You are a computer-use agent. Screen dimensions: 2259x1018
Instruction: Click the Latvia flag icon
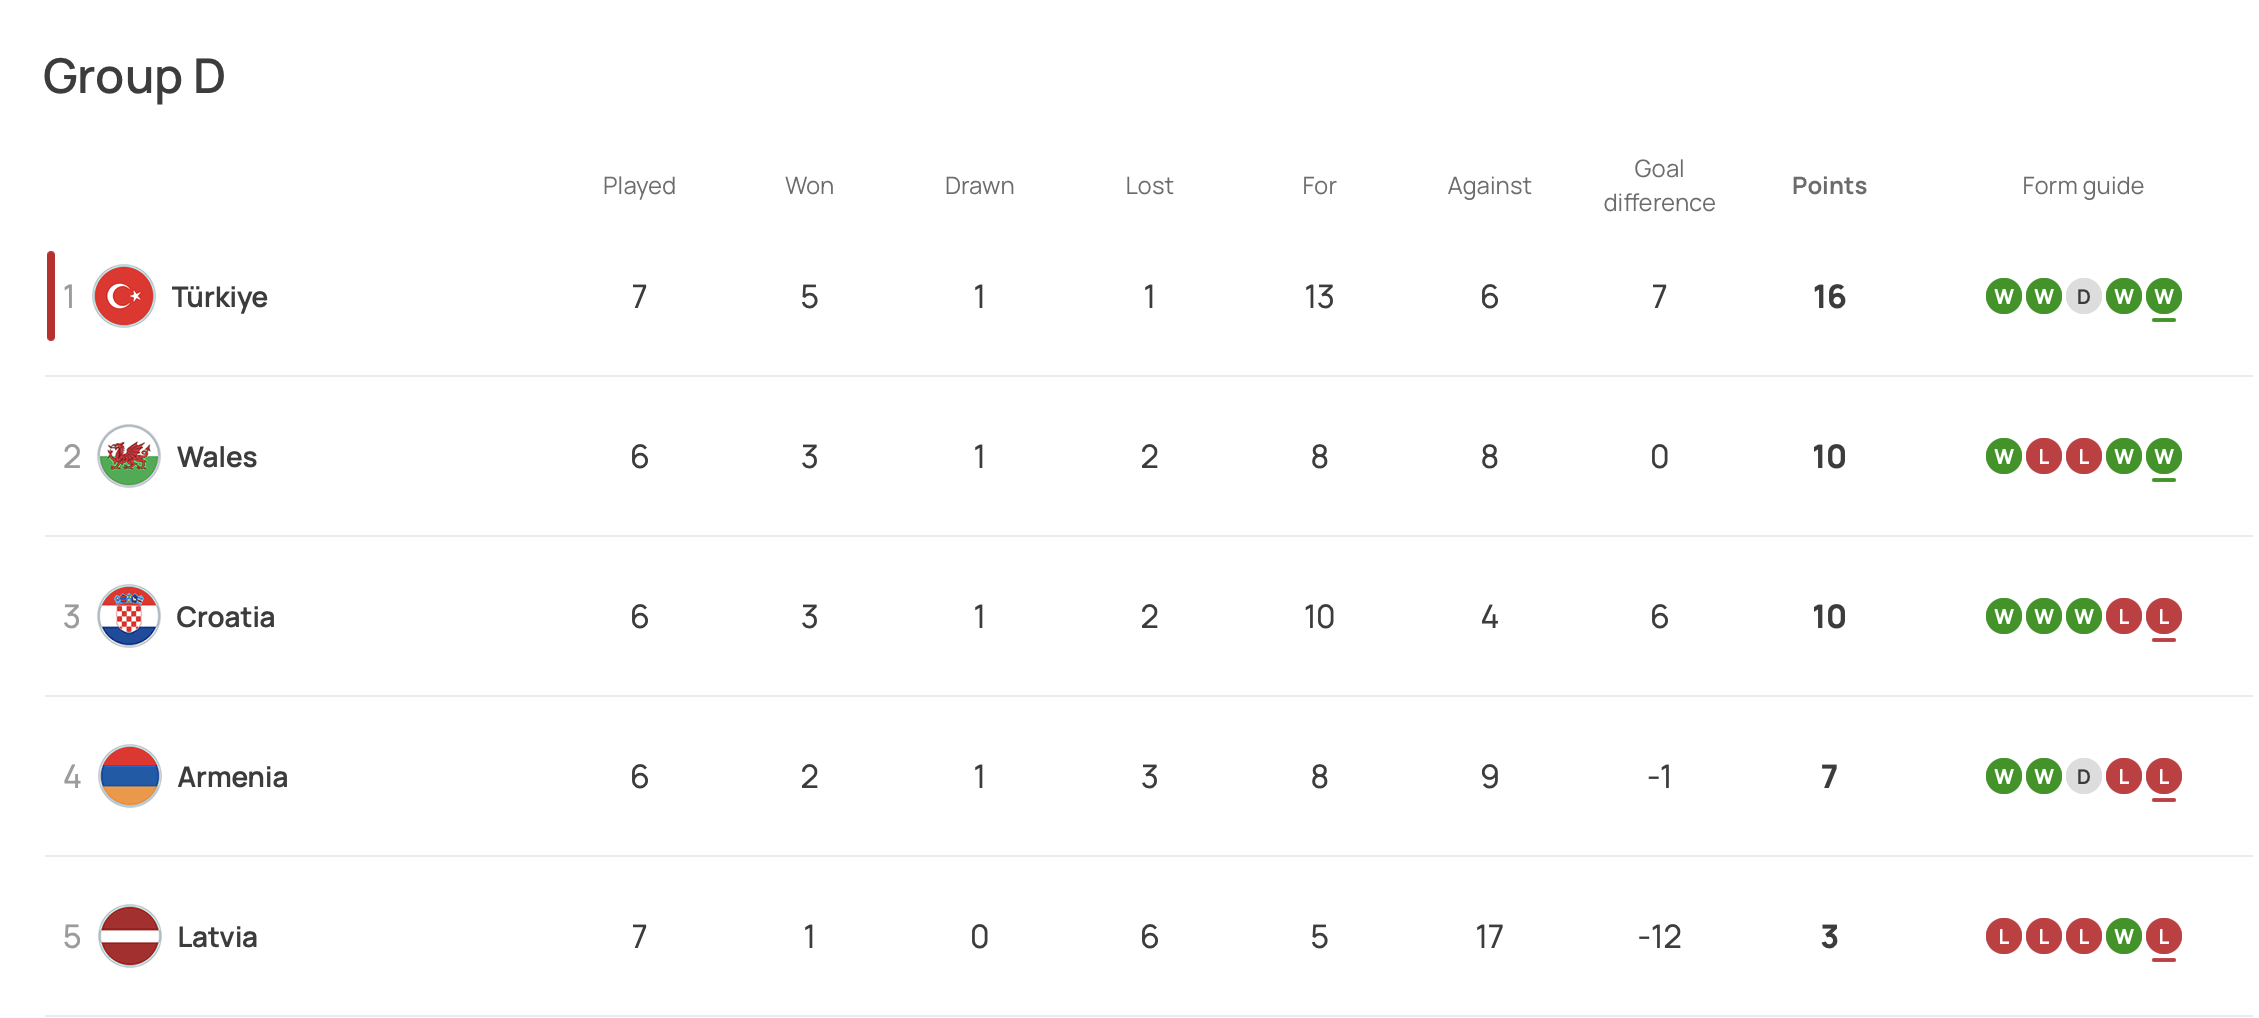(130, 936)
